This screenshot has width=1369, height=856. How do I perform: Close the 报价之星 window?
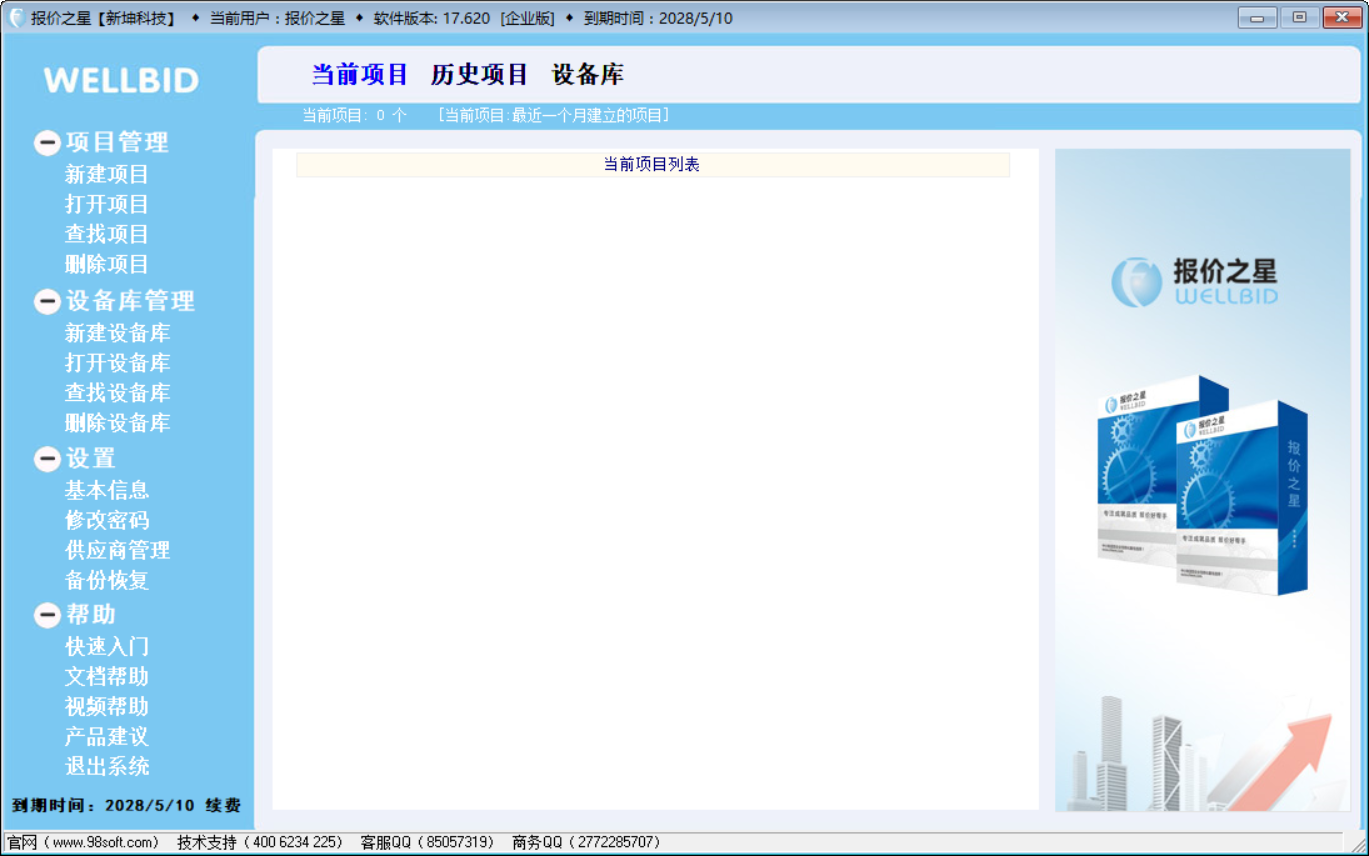[x=1342, y=17]
